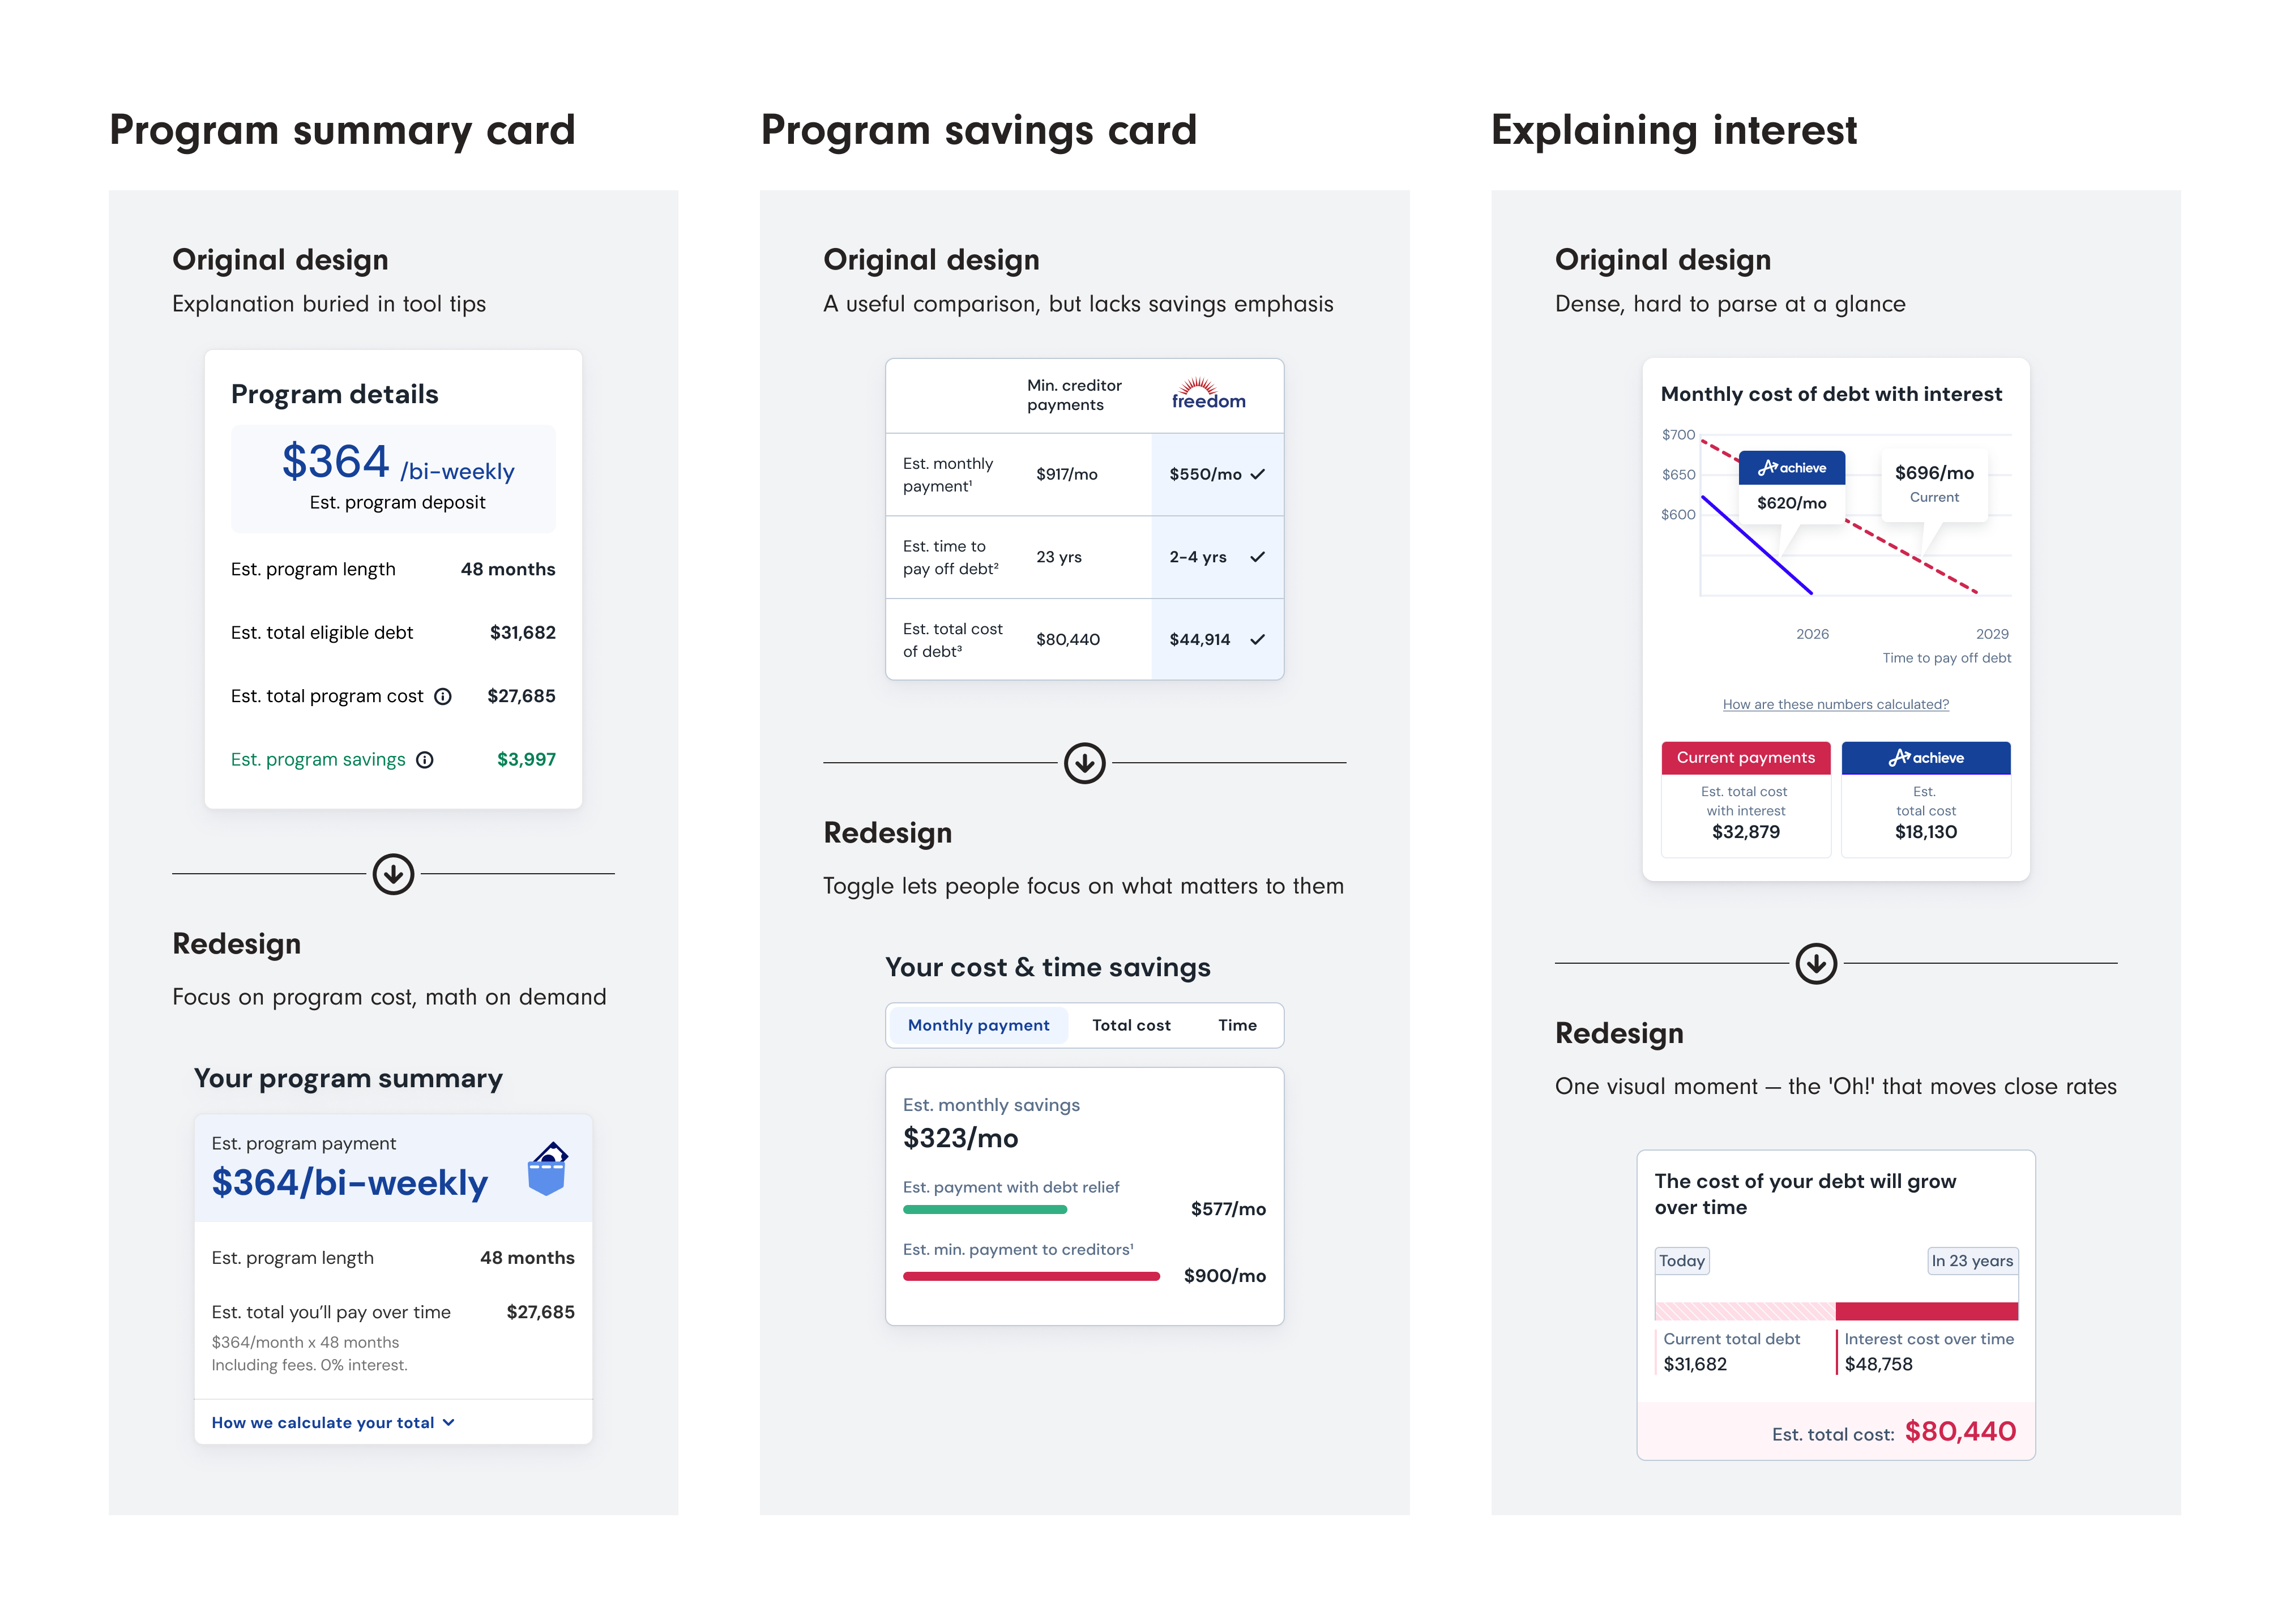Image resolution: width=2290 pixels, height=1624 pixels.
Task: Click the $696/mo Current chart tooltip
Action: tap(1934, 483)
